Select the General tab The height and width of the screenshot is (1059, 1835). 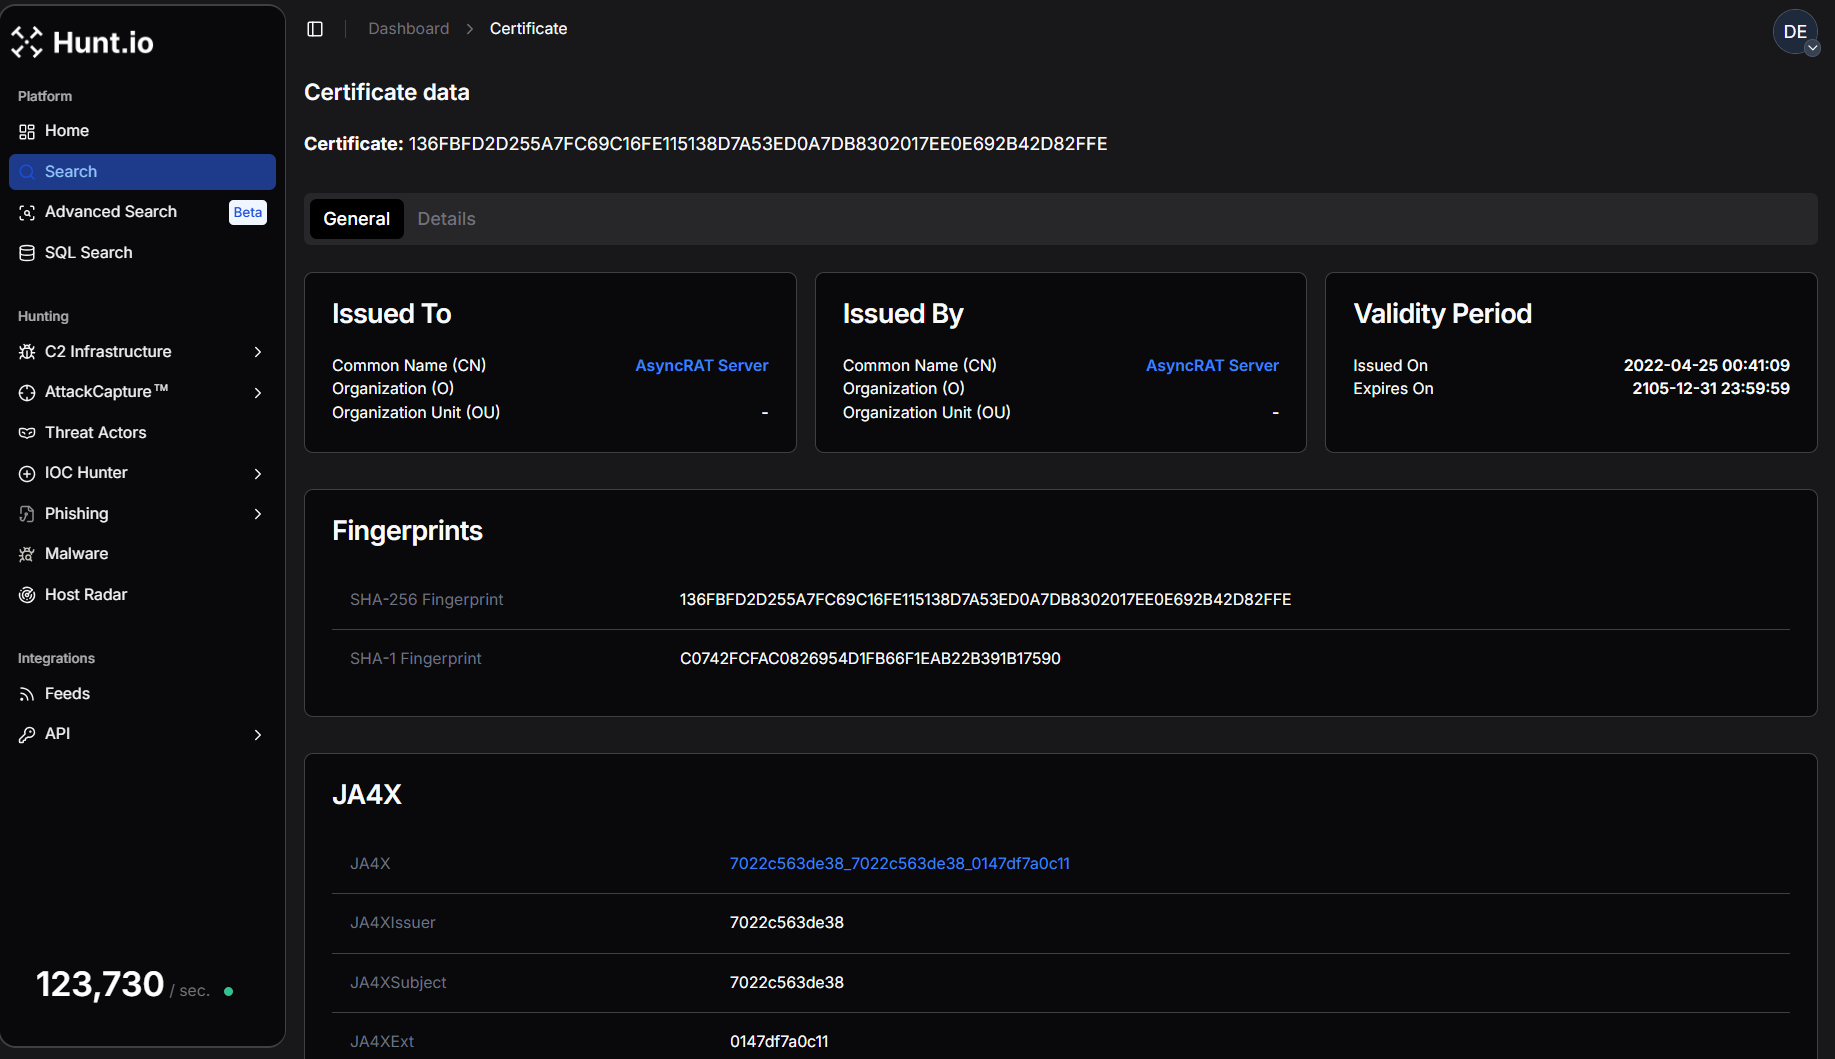pyautogui.click(x=356, y=219)
